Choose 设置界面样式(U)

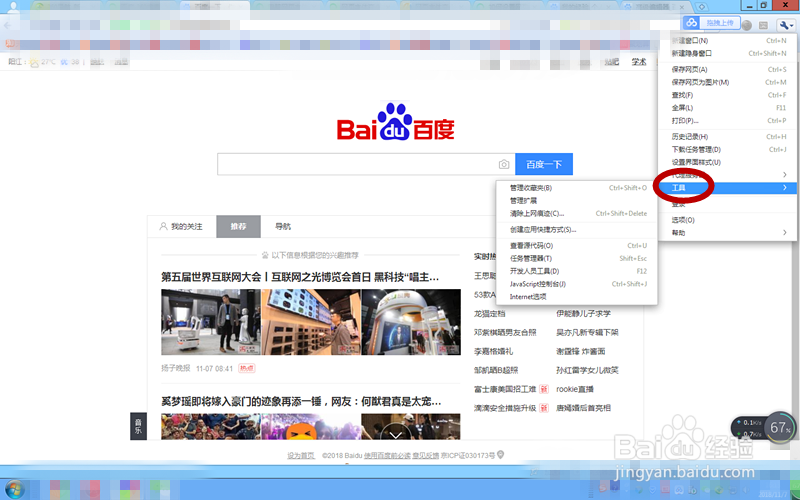729,162
